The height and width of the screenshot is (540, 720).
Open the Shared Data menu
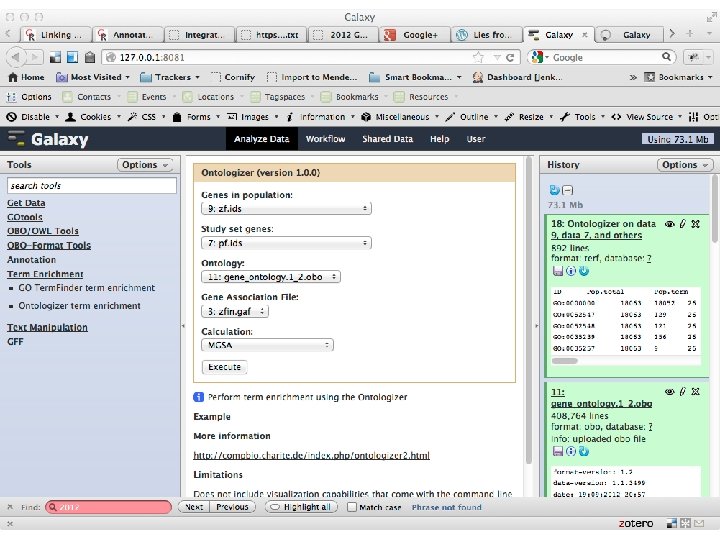(x=388, y=139)
